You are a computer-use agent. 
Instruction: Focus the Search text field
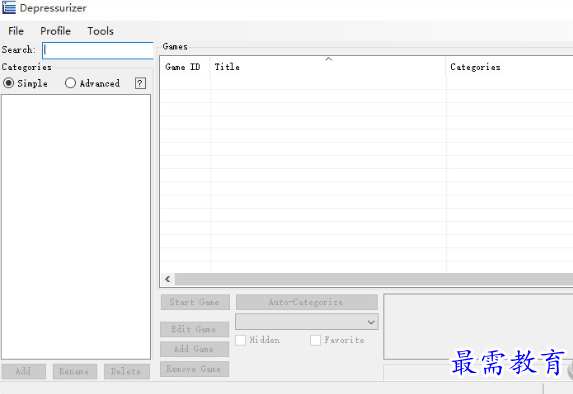point(98,50)
